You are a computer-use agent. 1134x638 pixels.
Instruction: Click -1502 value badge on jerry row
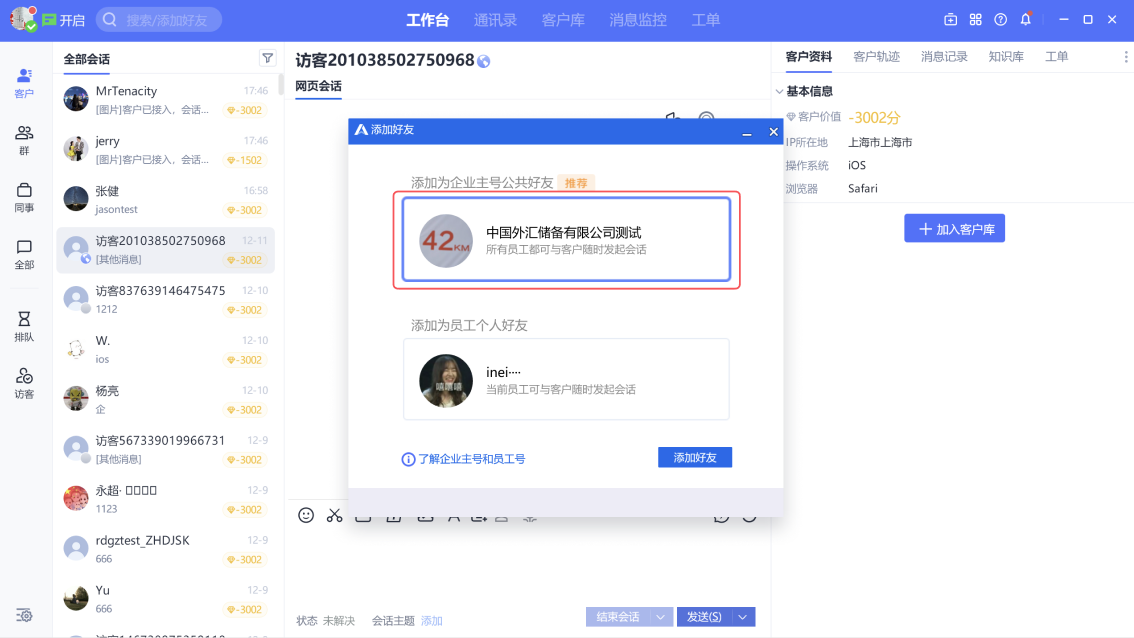point(244,160)
